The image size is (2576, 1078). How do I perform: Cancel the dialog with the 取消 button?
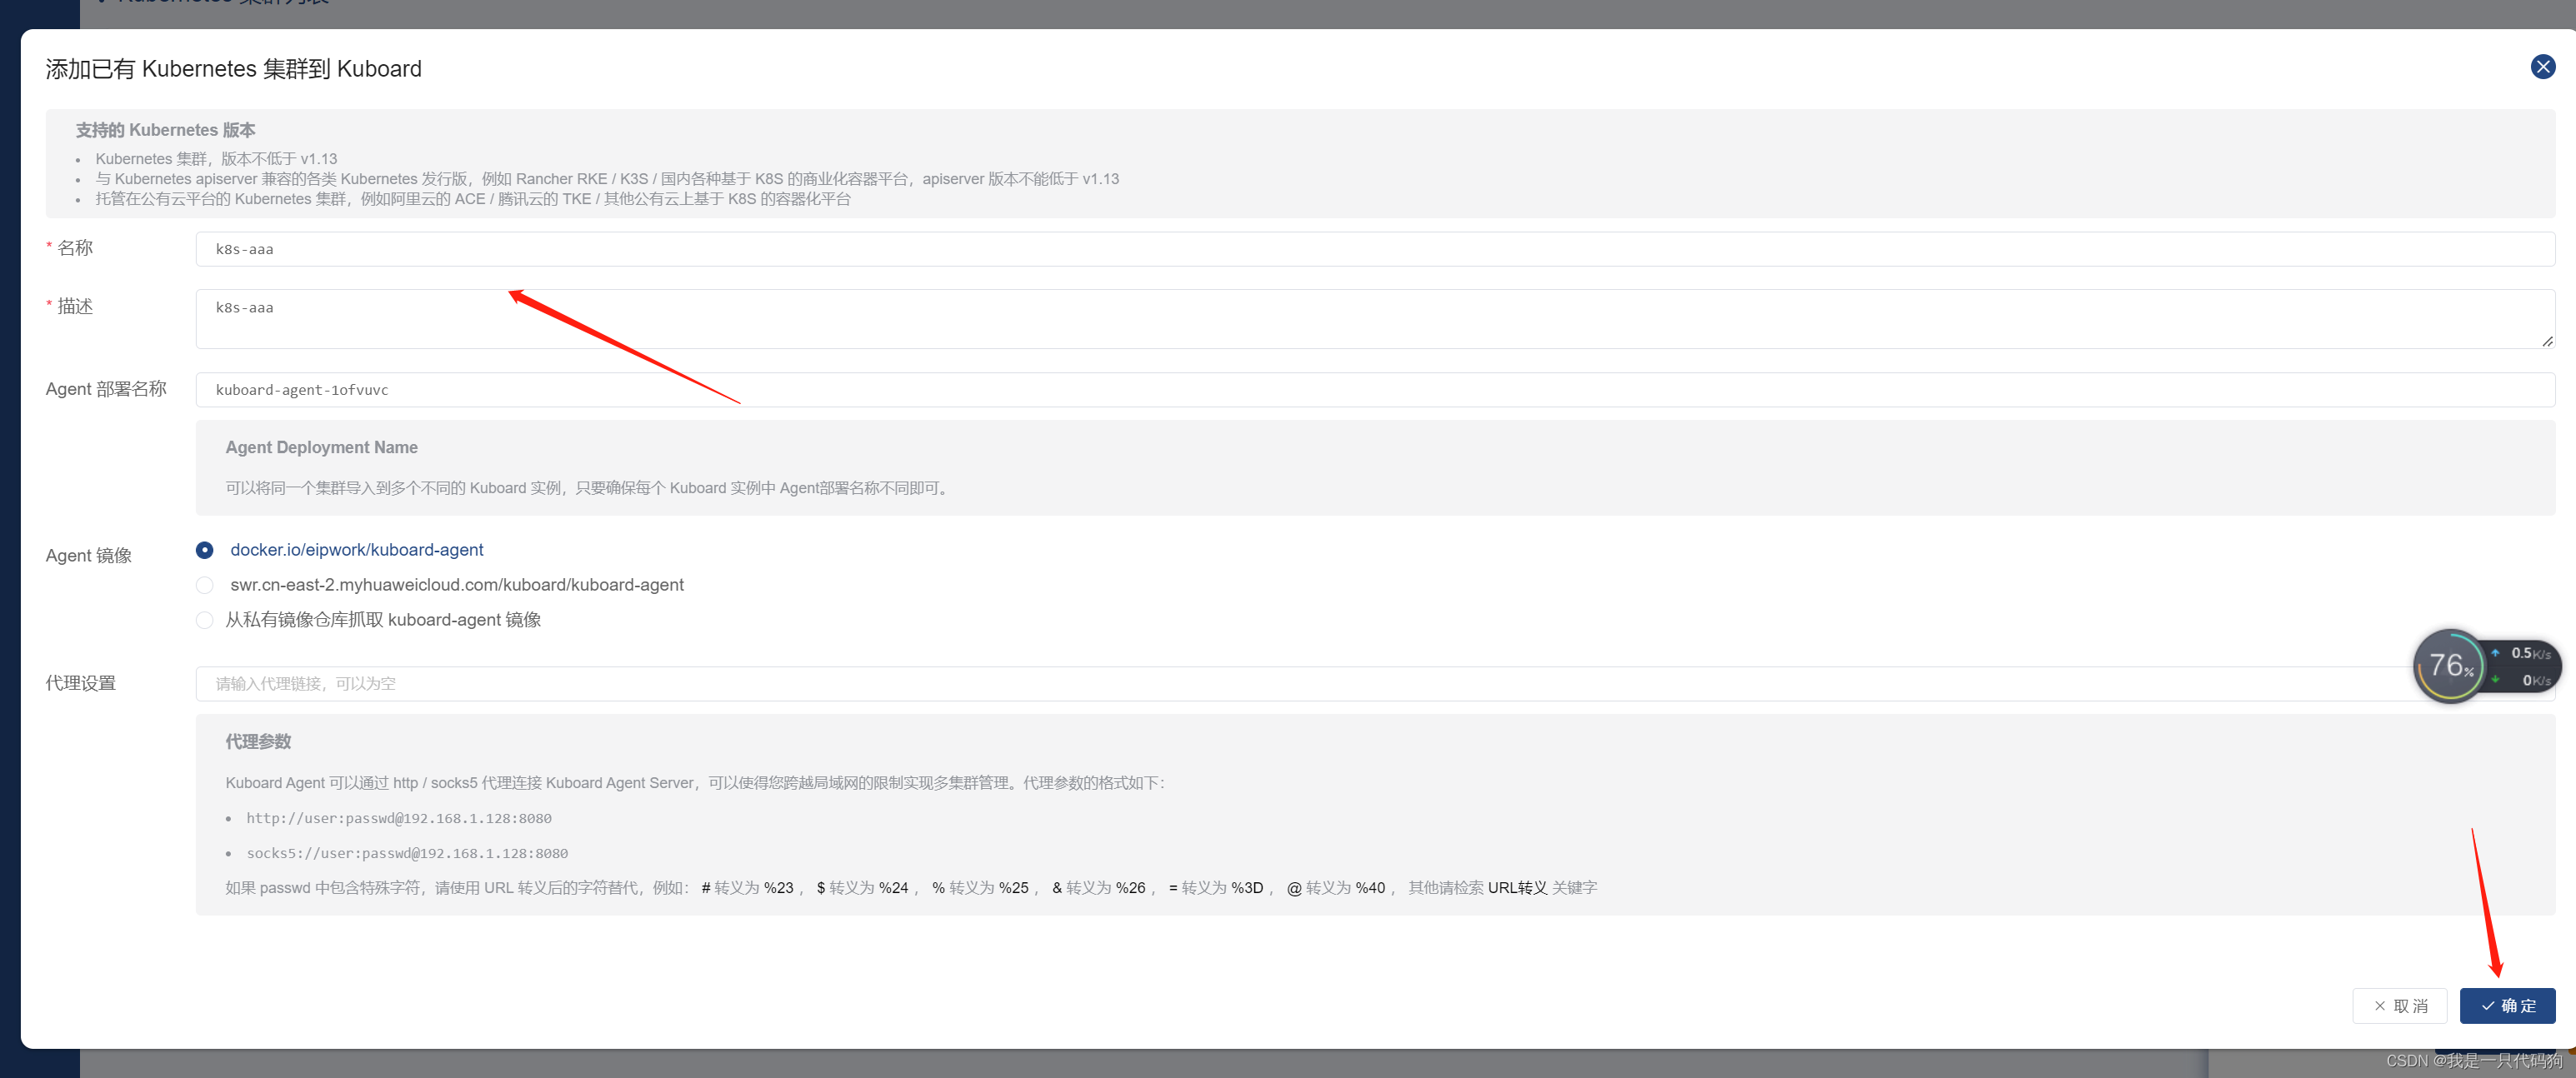pyautogui.click(x=2400, y=1005)
